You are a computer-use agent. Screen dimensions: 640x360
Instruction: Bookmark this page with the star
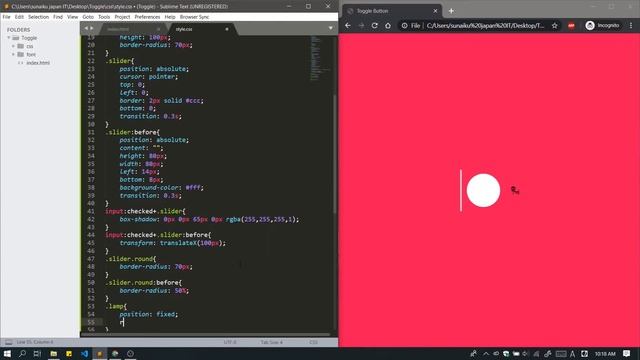554,25
